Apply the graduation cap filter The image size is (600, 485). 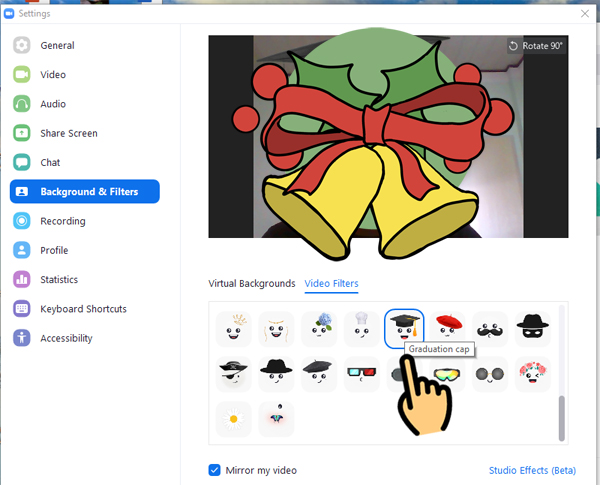404,326
